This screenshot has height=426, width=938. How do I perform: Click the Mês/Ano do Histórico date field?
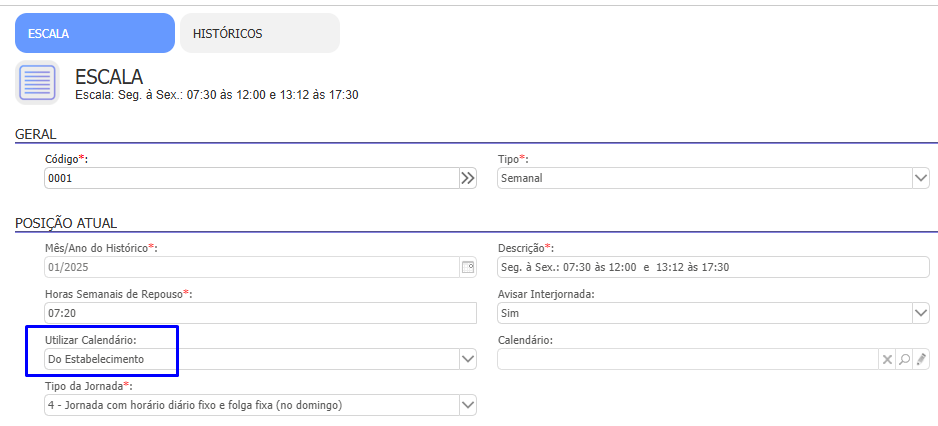250,267
